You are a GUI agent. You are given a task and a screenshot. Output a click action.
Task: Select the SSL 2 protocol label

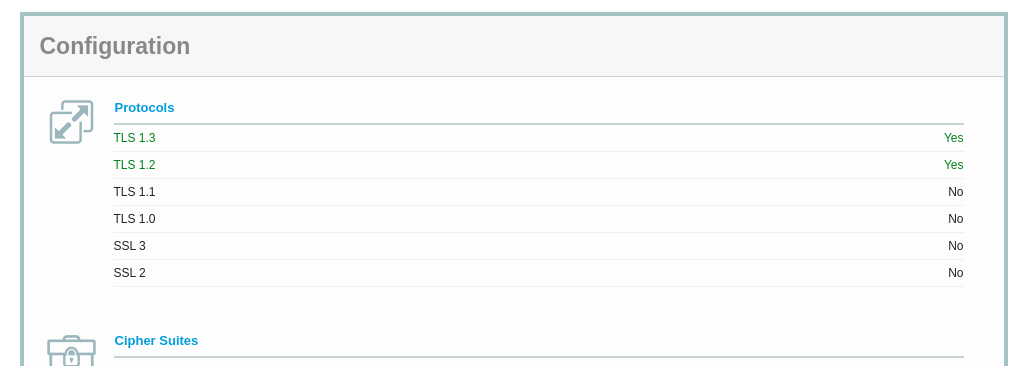point(130,273)
